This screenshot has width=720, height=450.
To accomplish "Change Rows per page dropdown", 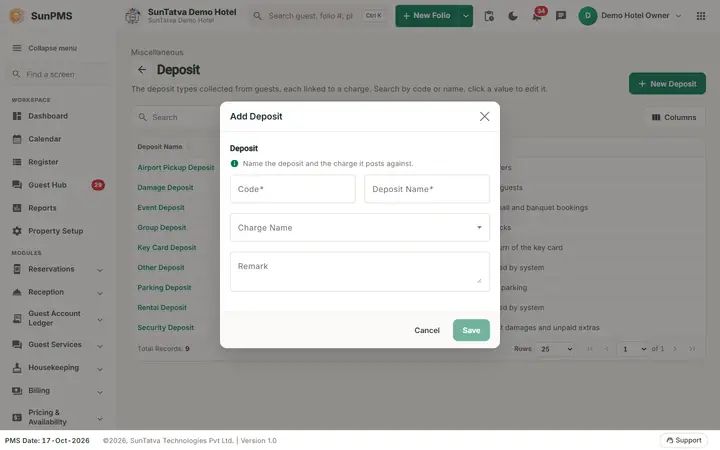I will pyautogui.click(x=555, y=349).
